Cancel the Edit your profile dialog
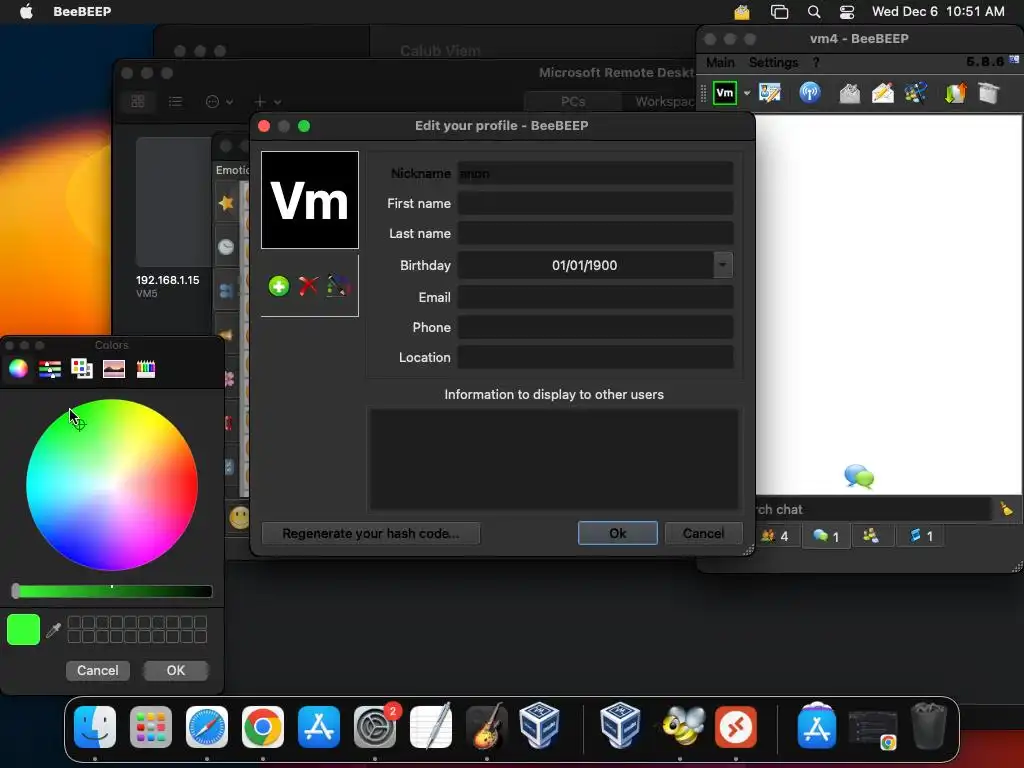Screen dimensions: 1024x768 click(x=703, y=534)
